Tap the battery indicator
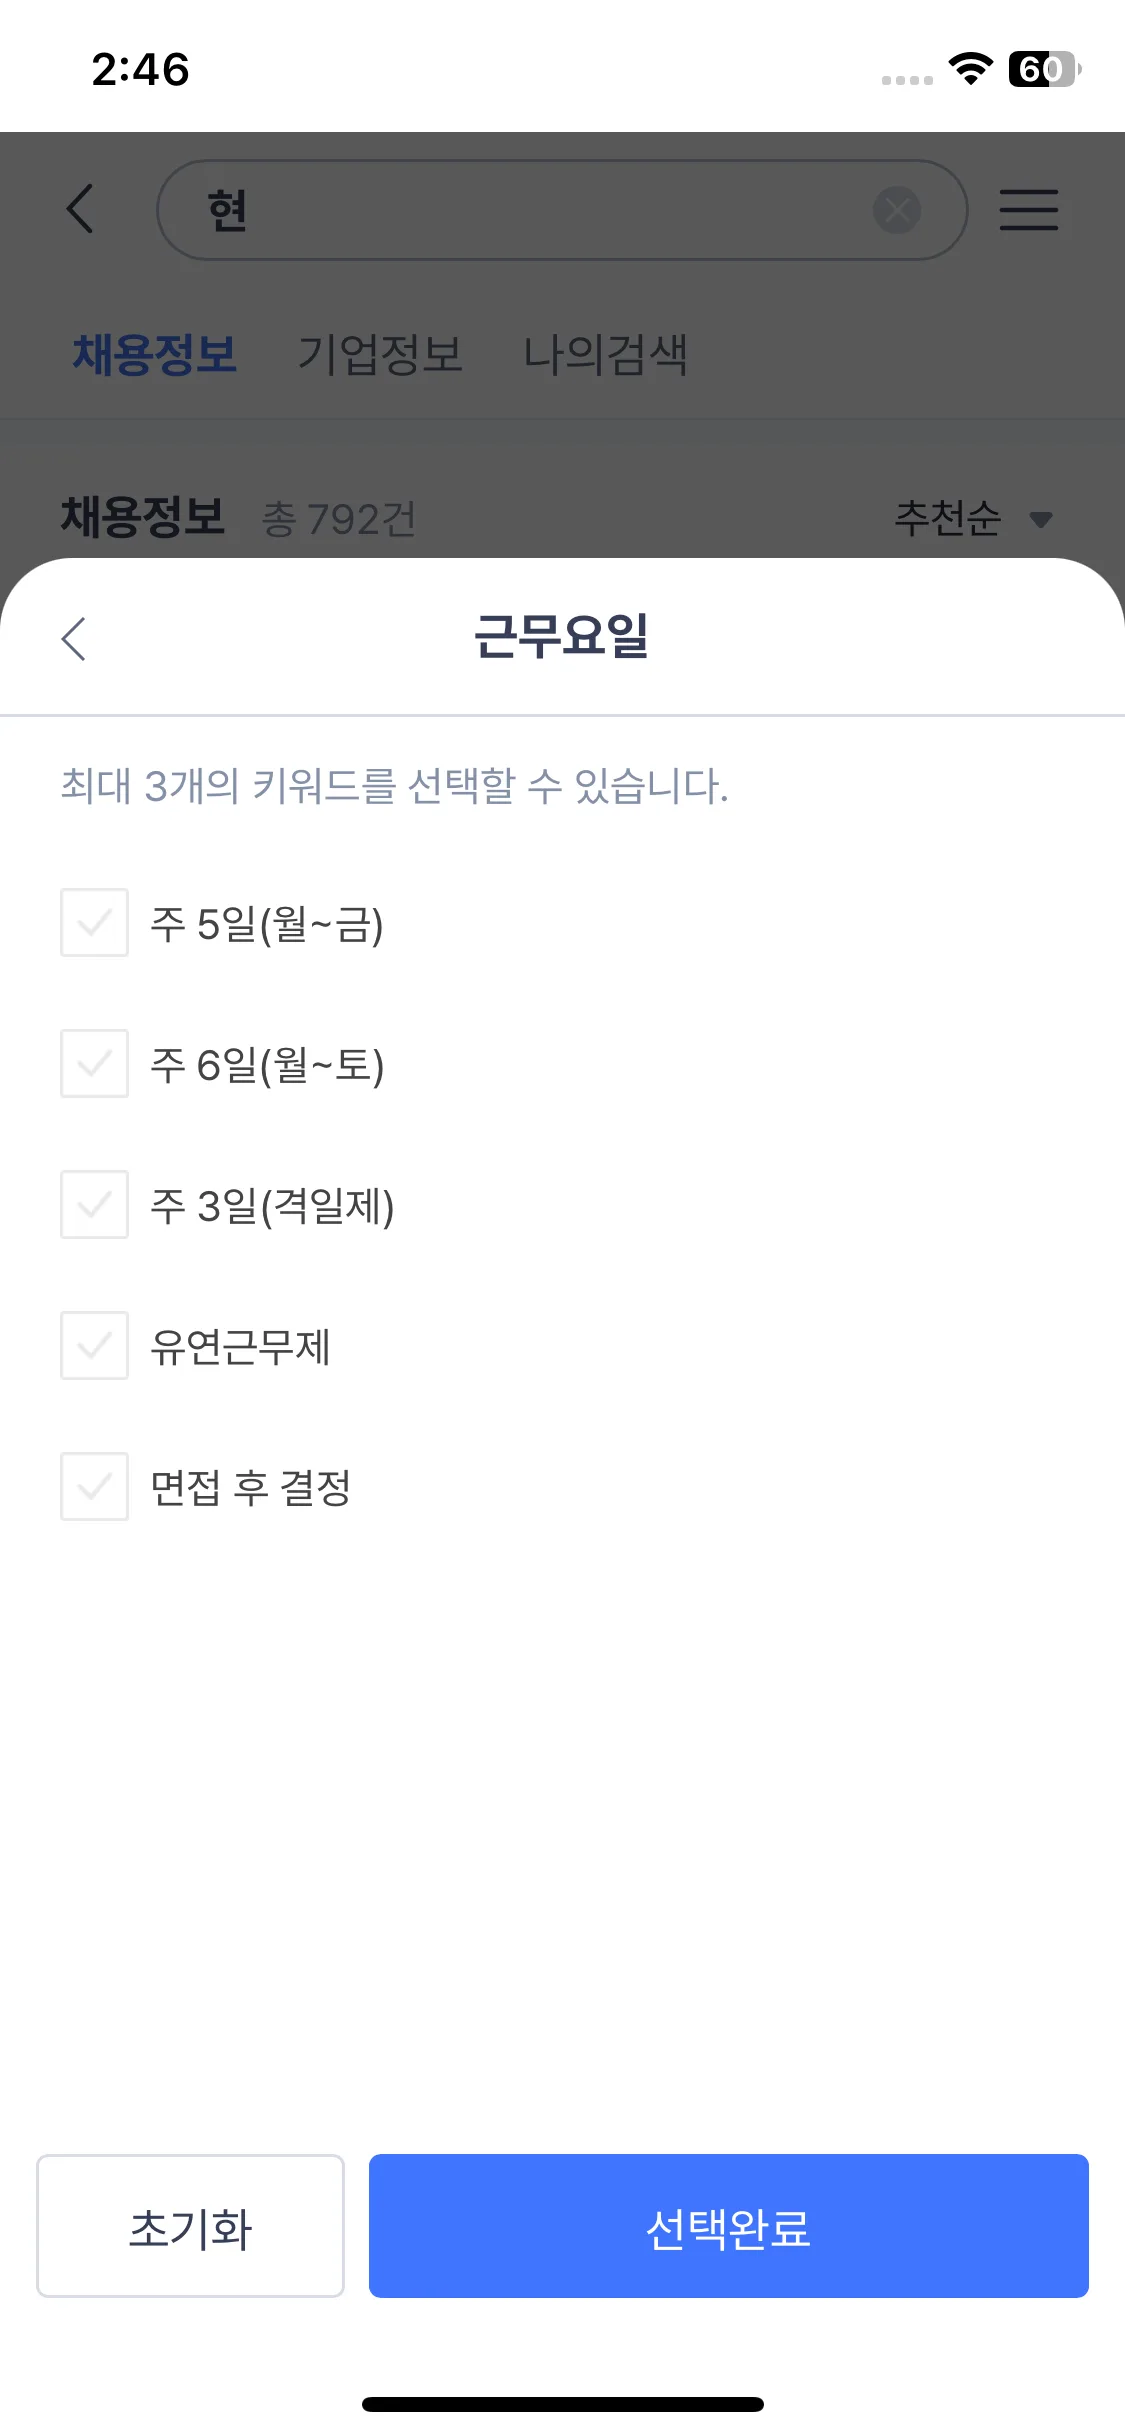 tap(1043, 69)
